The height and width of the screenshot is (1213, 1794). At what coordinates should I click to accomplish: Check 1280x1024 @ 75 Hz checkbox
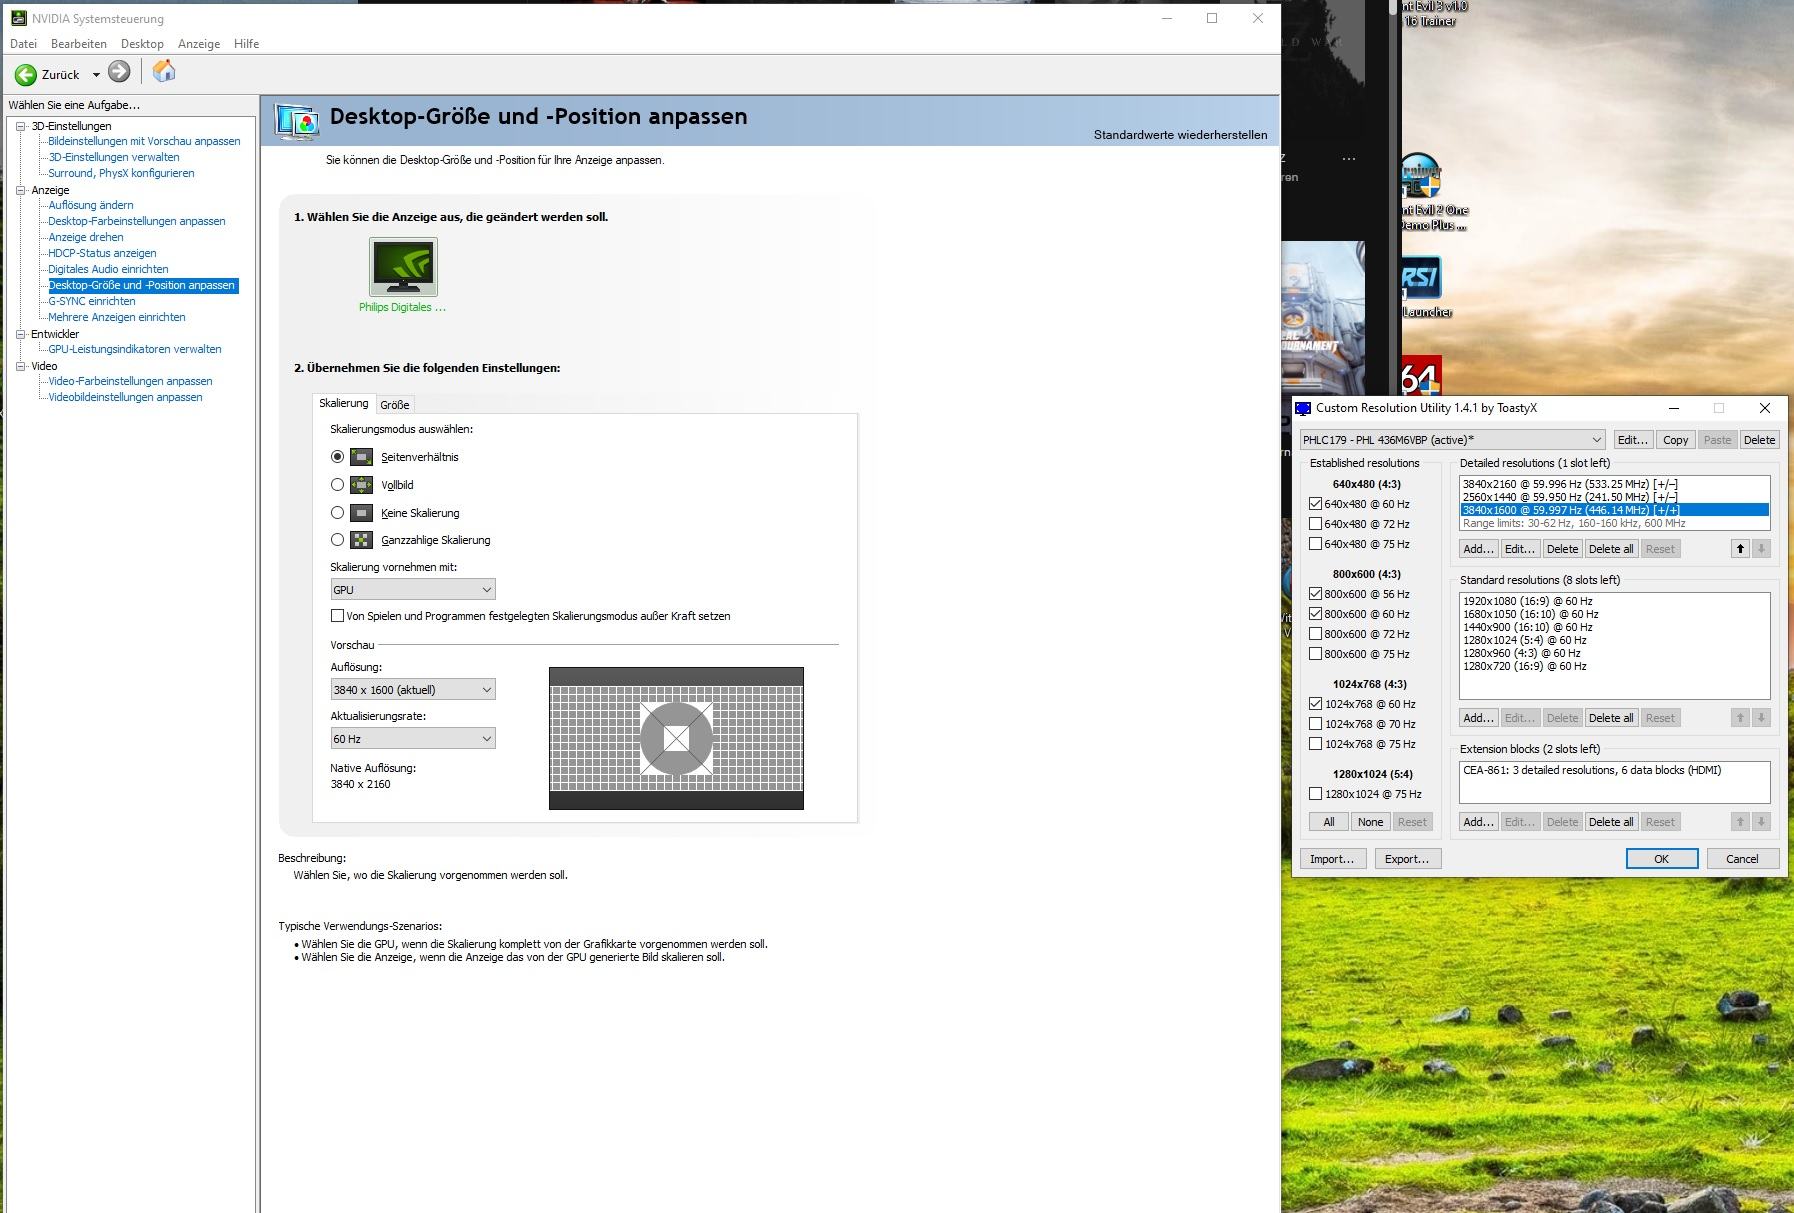[1316, 794]
